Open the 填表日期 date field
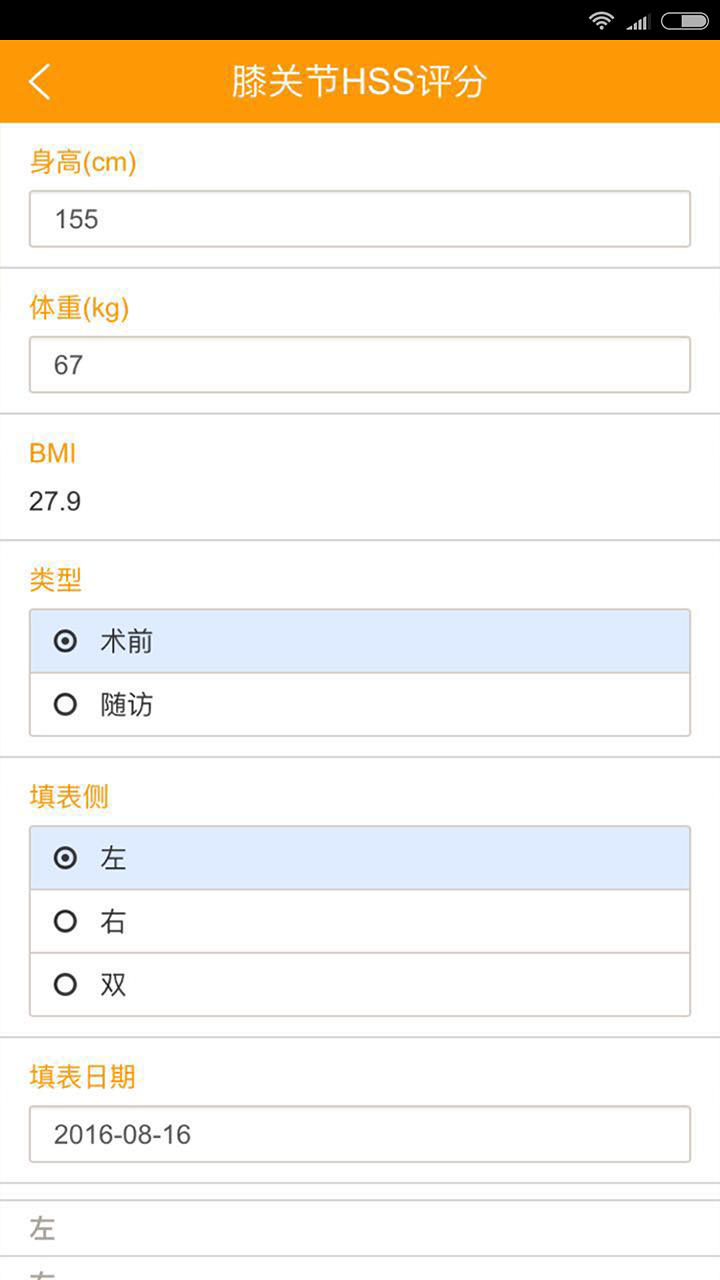Viewport: 720px width, 1280px height. coord(360,1135)
